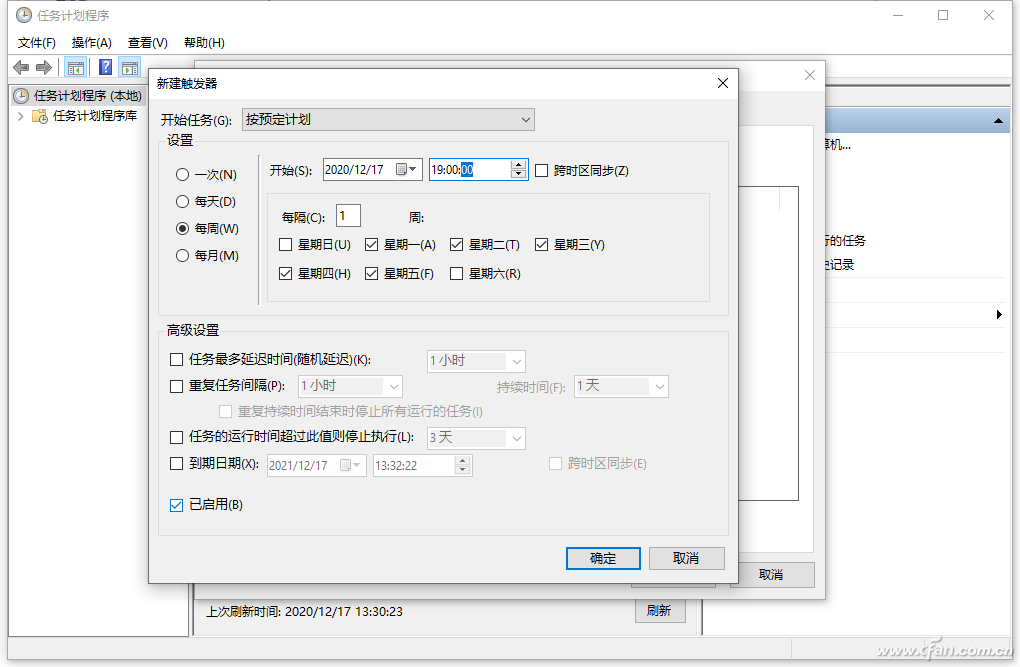Open the stop-after 3 天 dropdown
The height and width of the screenshot is (667, 1020).
pyautogui.click(x=476, y=438)
